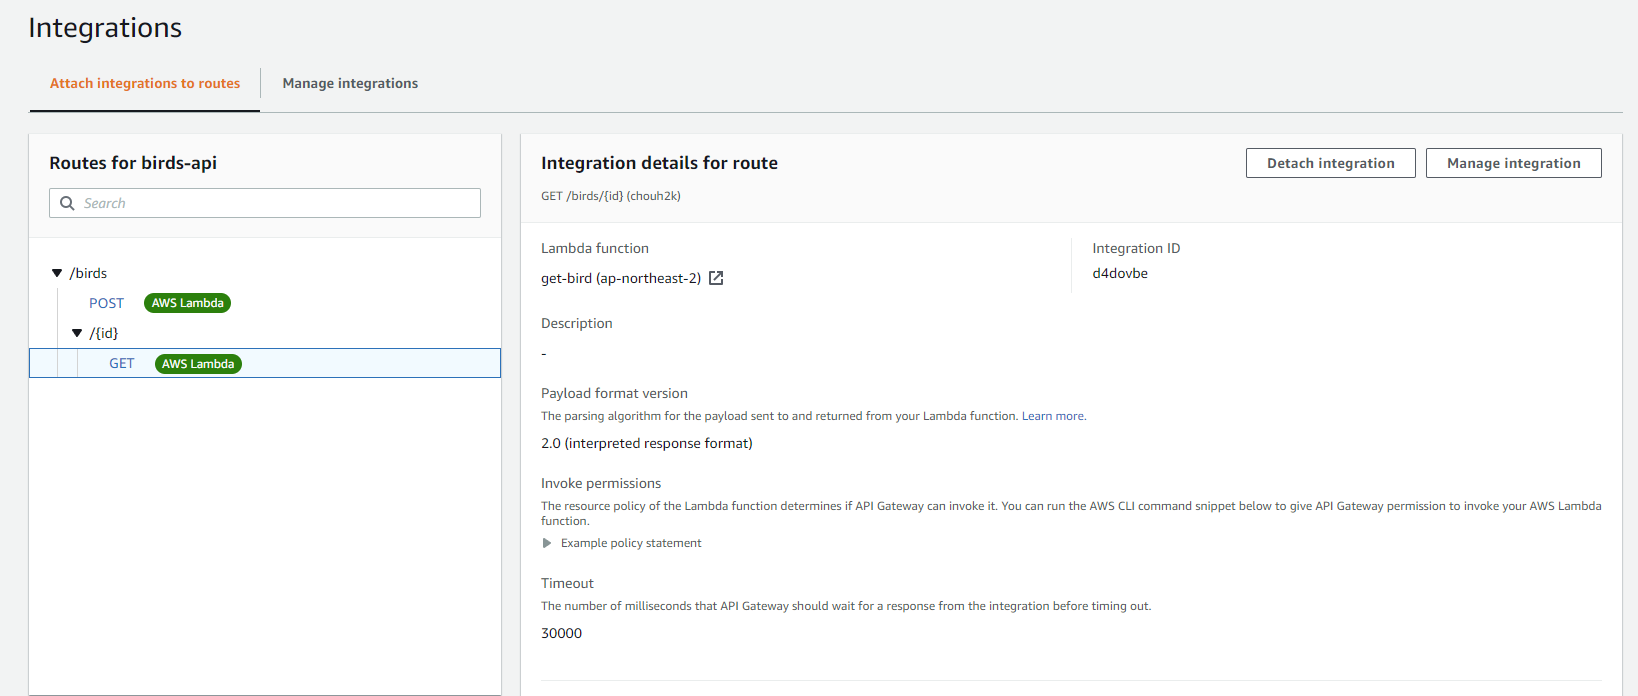Click the /{id} route label
The height and width of the screenshot is (696, 1638).
(x=103, y=333)
